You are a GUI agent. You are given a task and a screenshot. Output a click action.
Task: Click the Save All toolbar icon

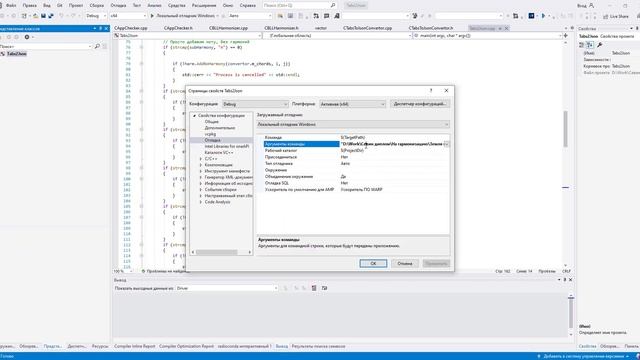[x=51, y=16]
